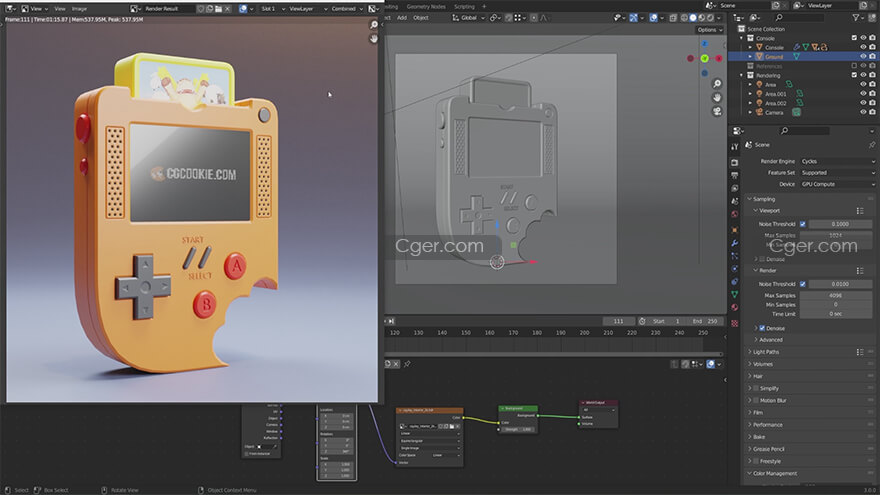Collapse the Color Management panel
Screen dimensions: 880x495
[x=774, y=474]
